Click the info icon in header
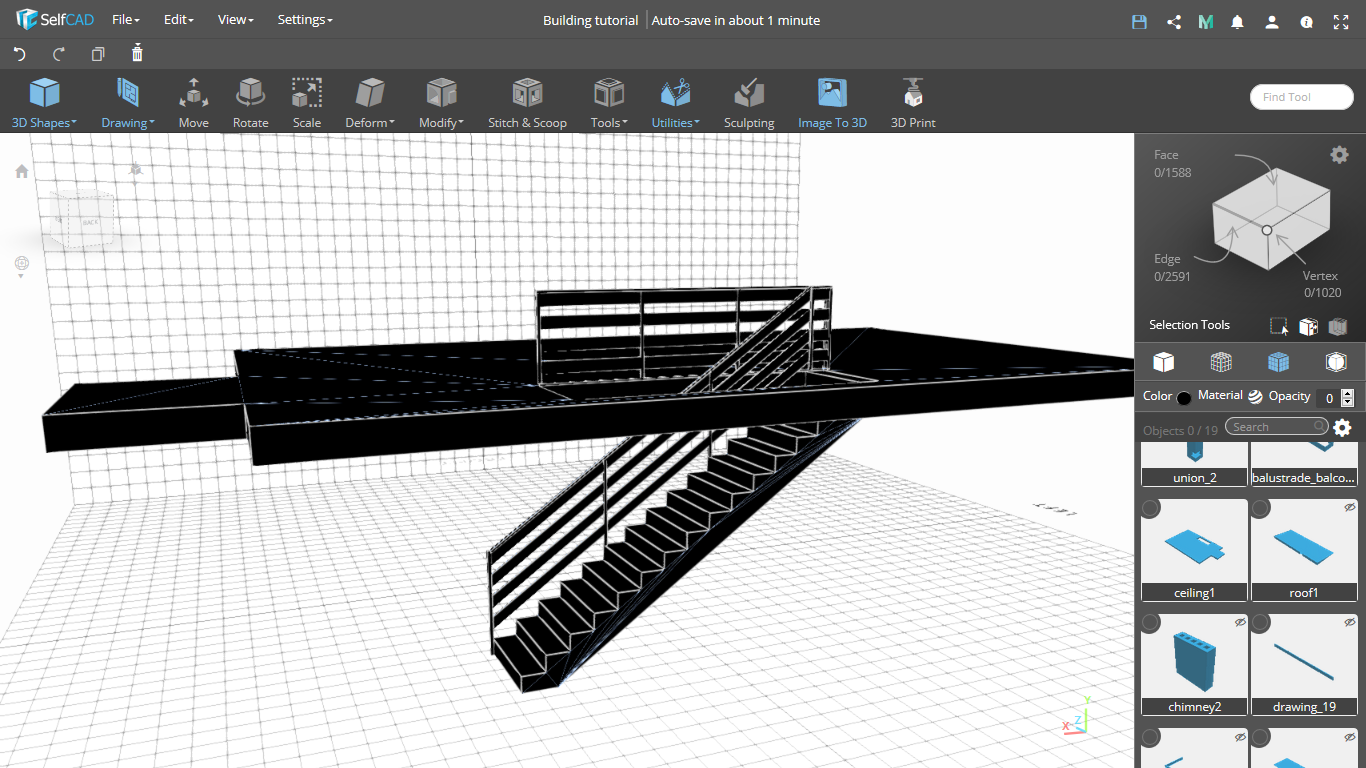The image size is (1366, 768). click(x=1306, y=21)
